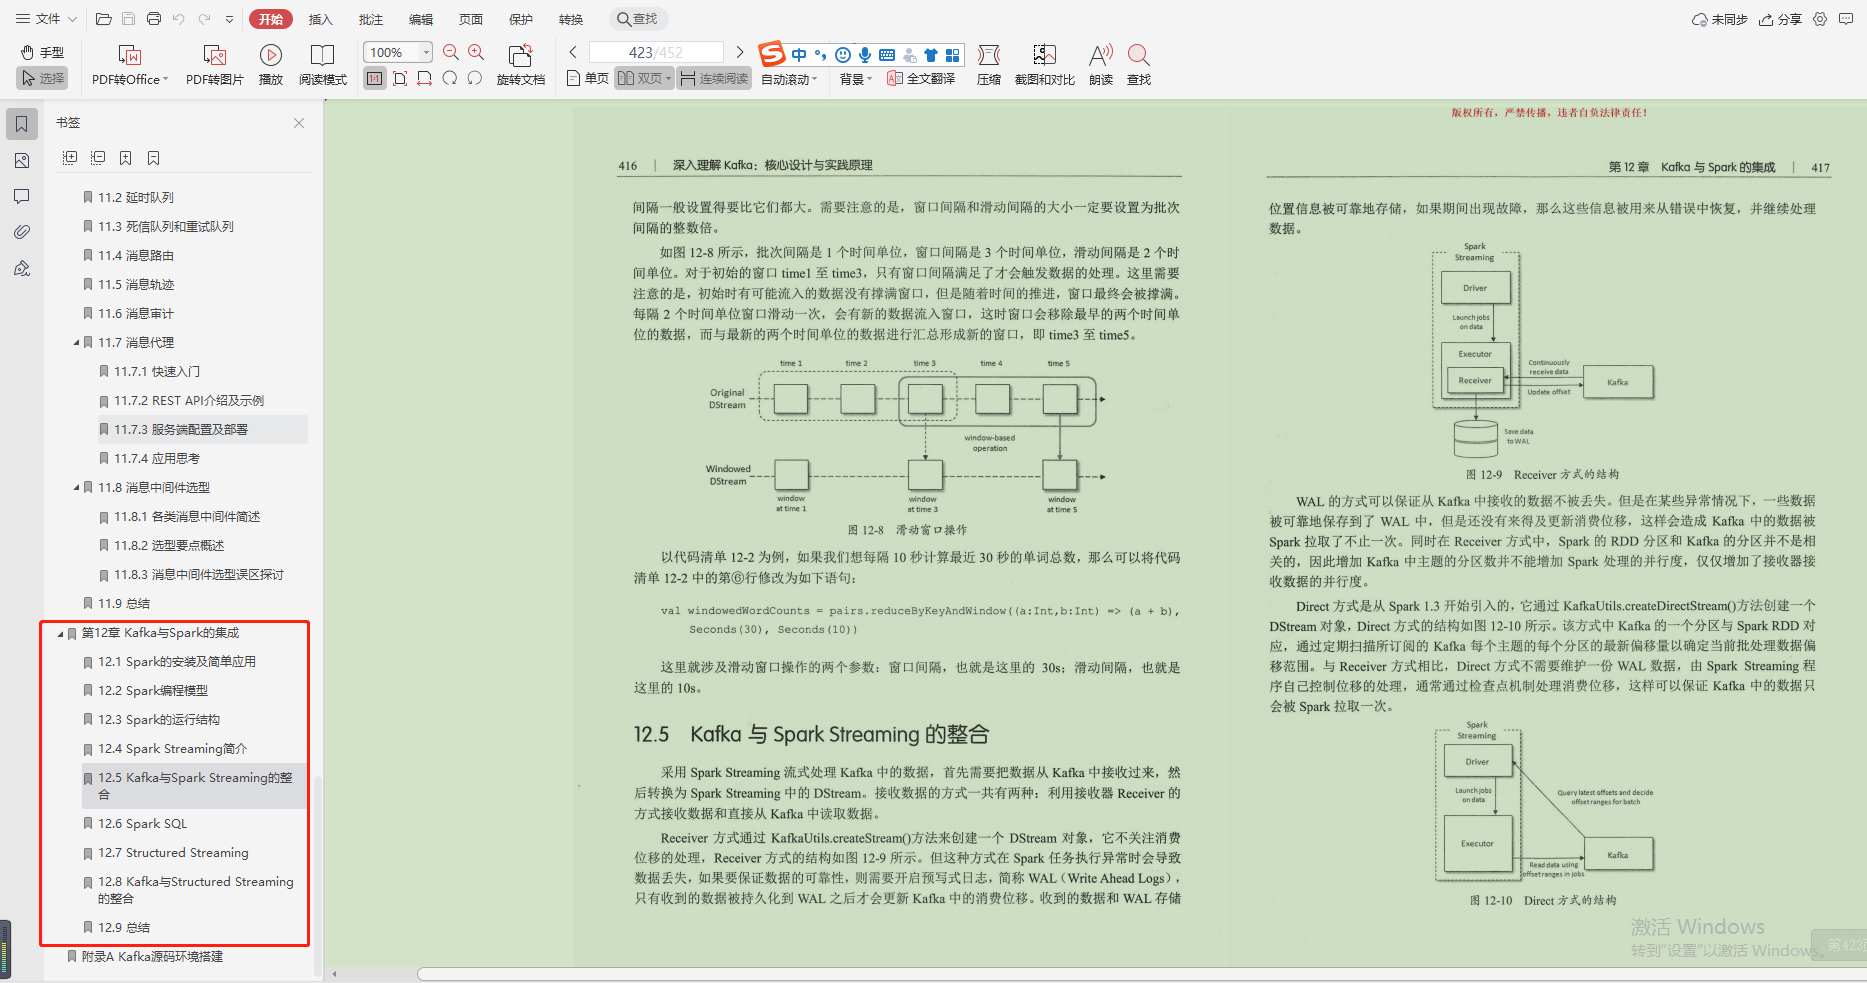Image resolution: width=1867 pixels, height=983 pixels.
Task: Click the 分享 share button
Action: (1781, 19)
